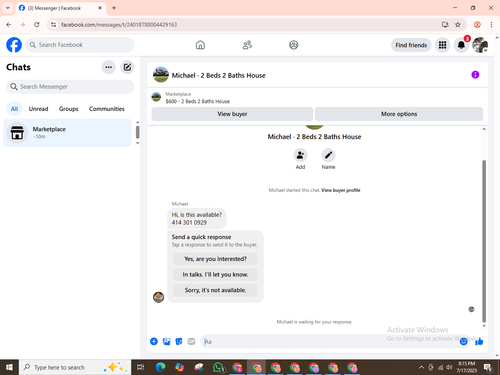Click the Add people icon

[x=300, y=155]
